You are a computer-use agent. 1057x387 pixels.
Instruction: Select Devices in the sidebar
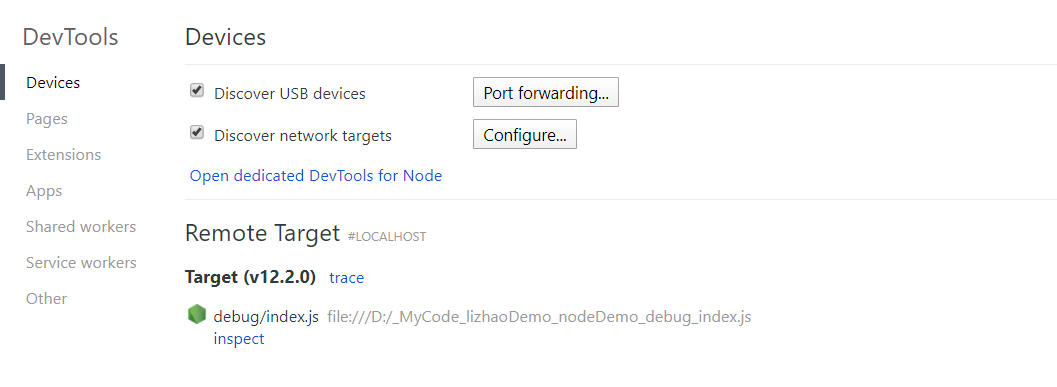click(53, 83)
